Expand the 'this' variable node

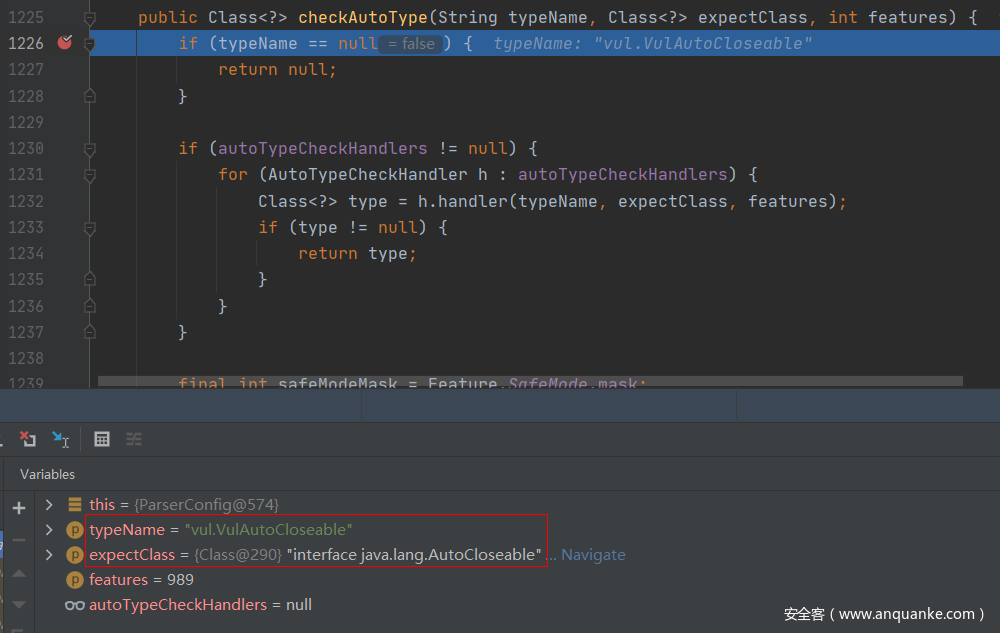[x=49, y=505]
